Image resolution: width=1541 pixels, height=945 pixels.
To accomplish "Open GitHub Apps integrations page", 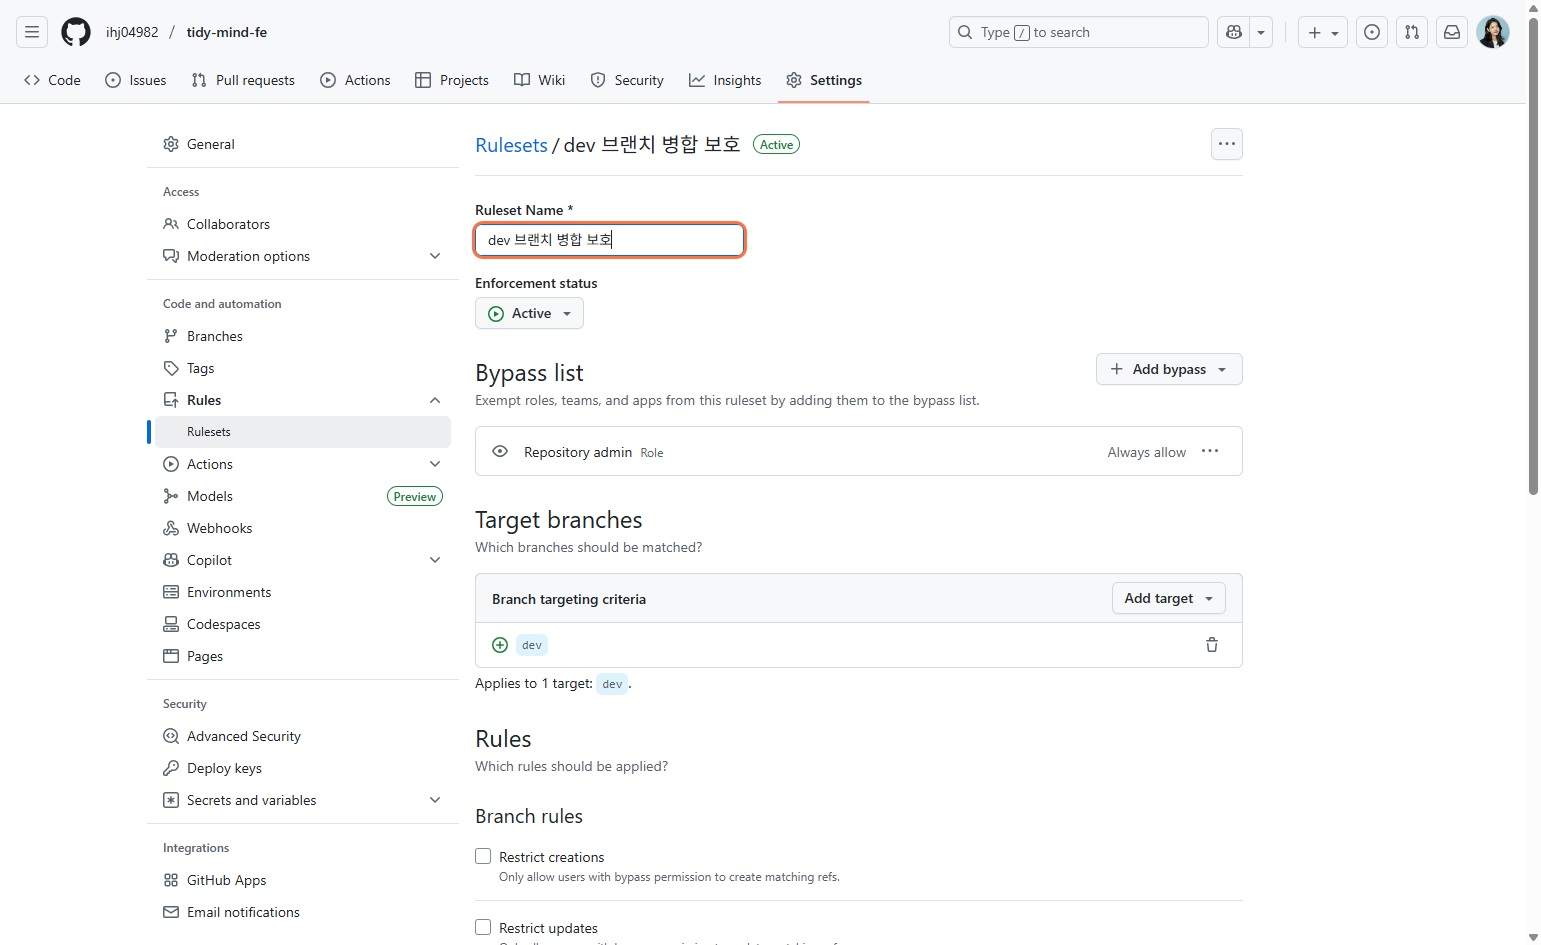I will 303,880.
